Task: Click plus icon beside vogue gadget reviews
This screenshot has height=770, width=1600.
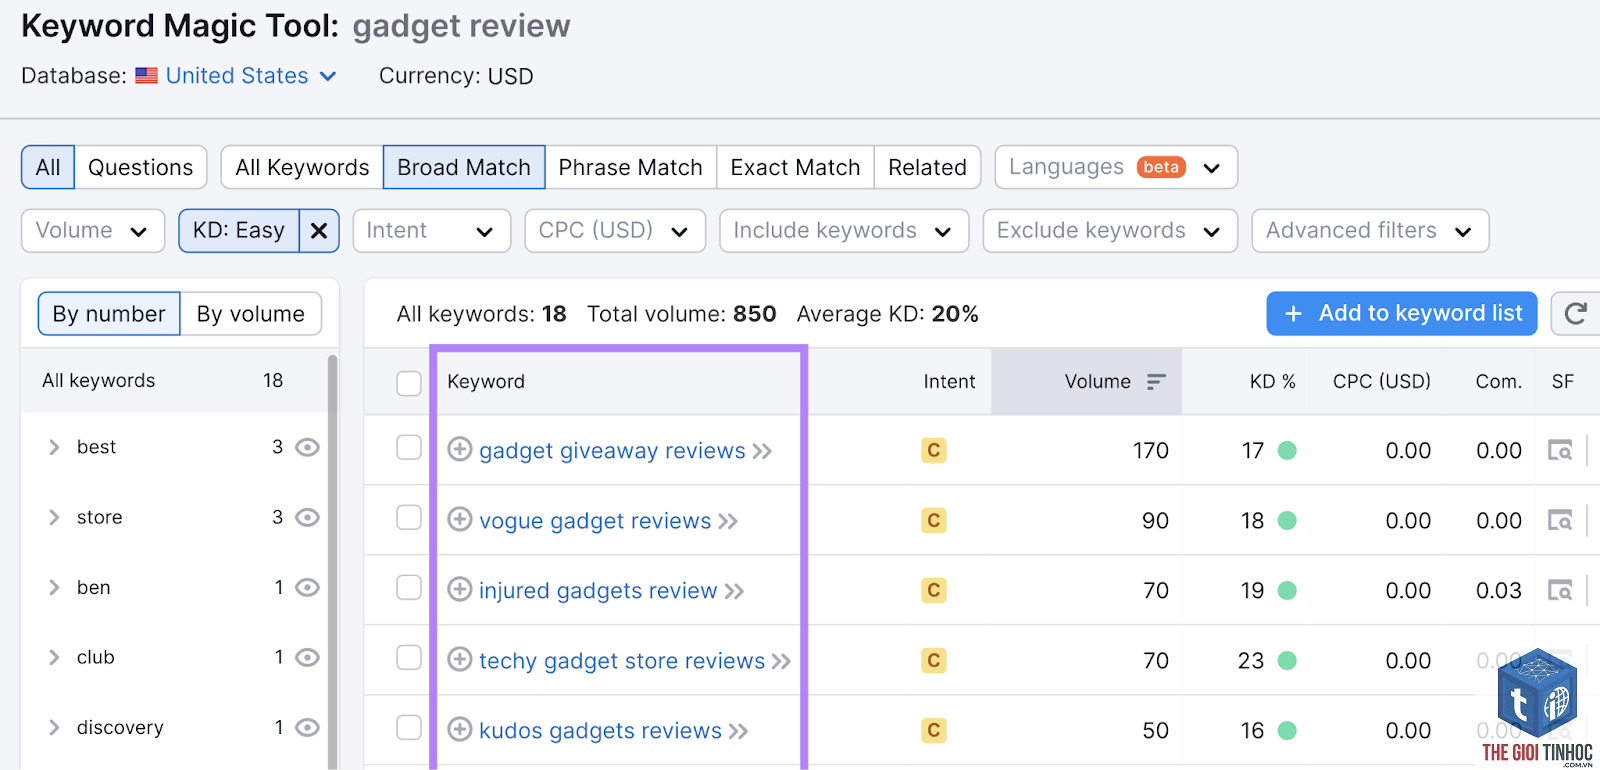Action: (460, 520)
